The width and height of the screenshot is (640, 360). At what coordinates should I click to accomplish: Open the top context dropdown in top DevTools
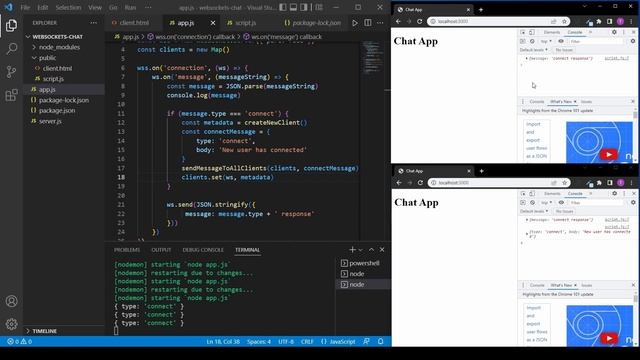pos(546,41)
